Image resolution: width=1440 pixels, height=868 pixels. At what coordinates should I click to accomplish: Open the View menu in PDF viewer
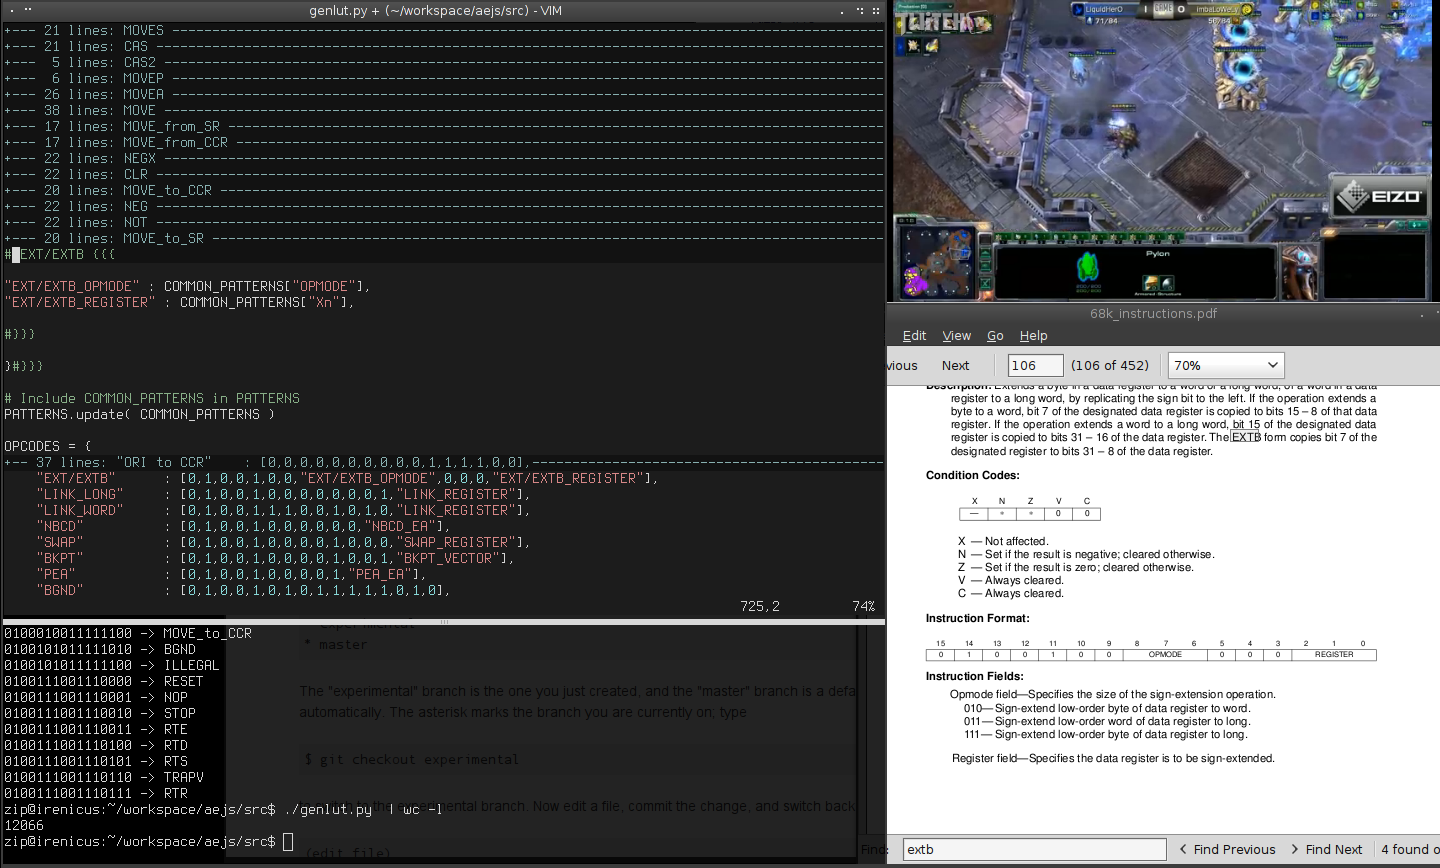point(956,336)
